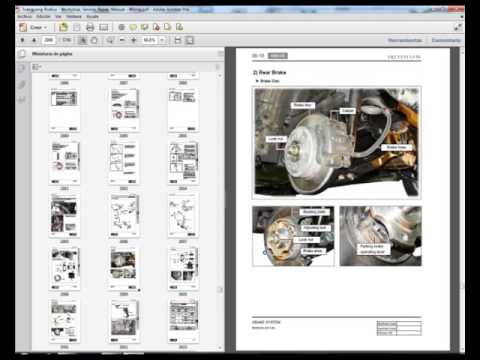The height and width of the screenshot is (360, 480).
Task: Click the print icon
Action: 90,27
